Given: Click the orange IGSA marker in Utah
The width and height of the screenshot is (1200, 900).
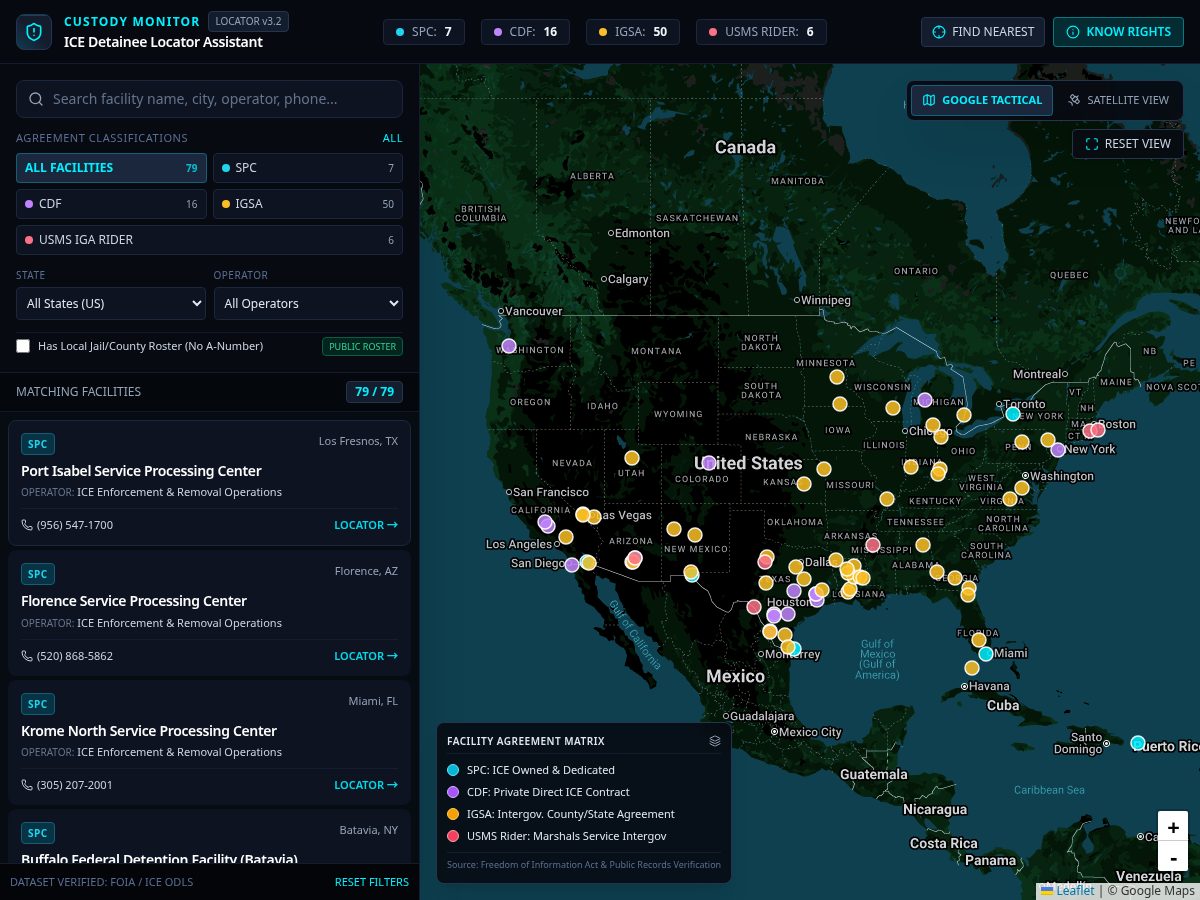Looking at the screenshot, I should tap(632, 458).
